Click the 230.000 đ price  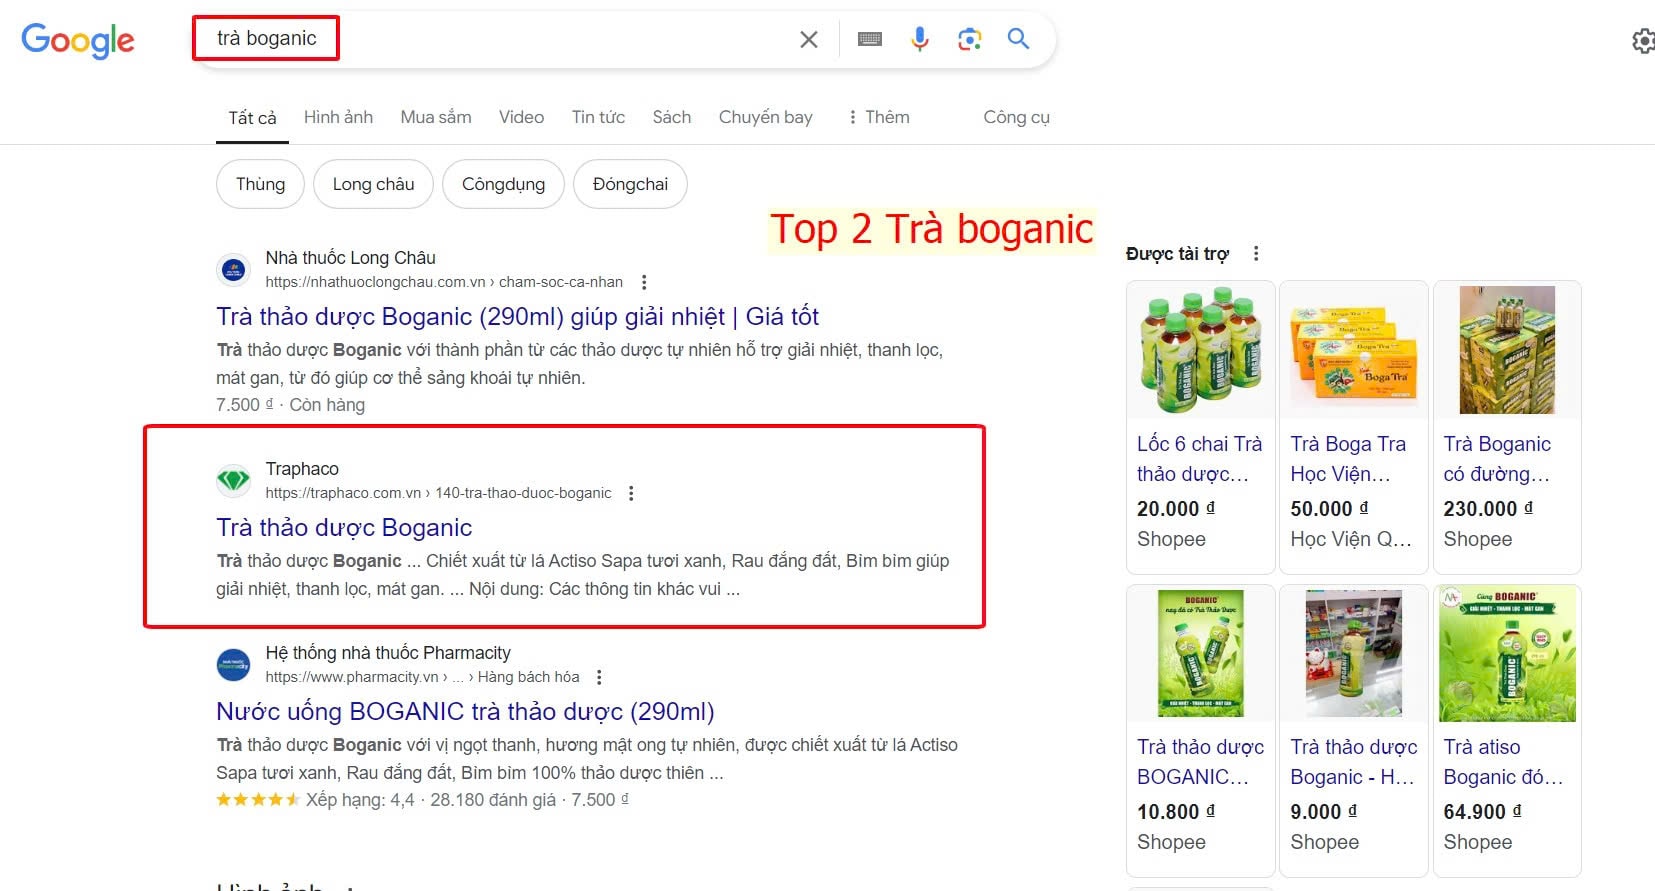coord(1488,509)
